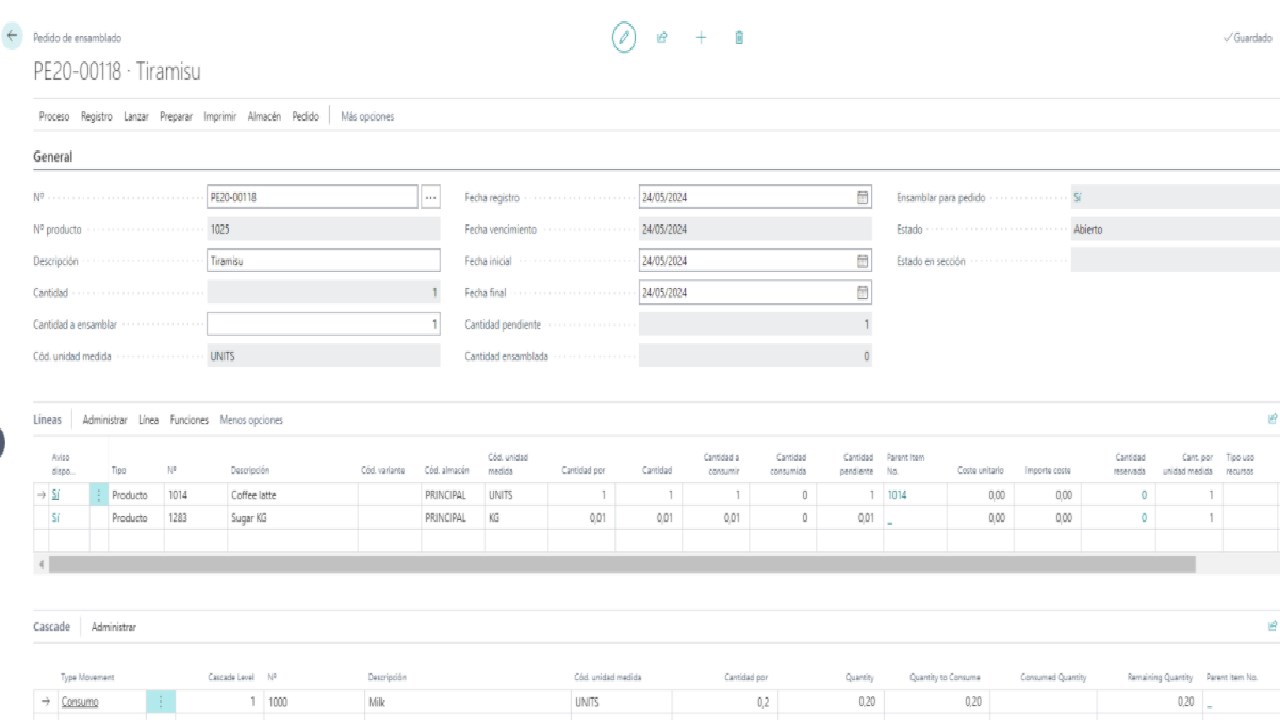The image size is (1280, 720).
Task: Select the KG unit cell on Sugar row
Action: (516, 518)
